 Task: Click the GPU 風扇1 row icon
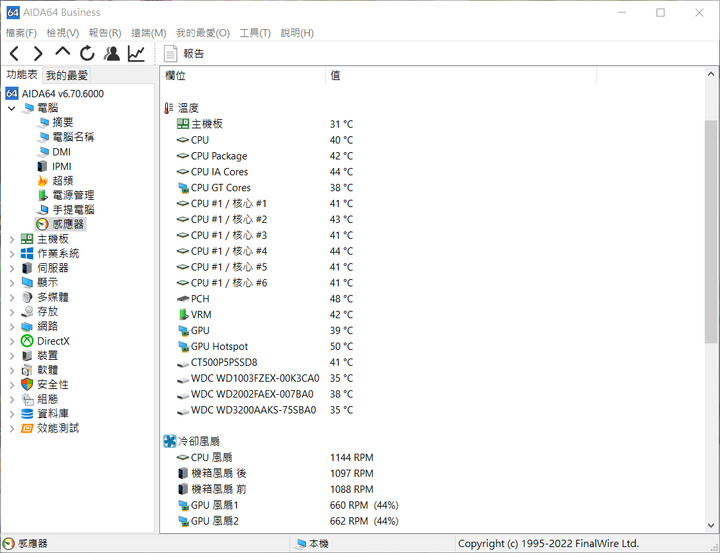pyautogui.click(x=183, y=506)
